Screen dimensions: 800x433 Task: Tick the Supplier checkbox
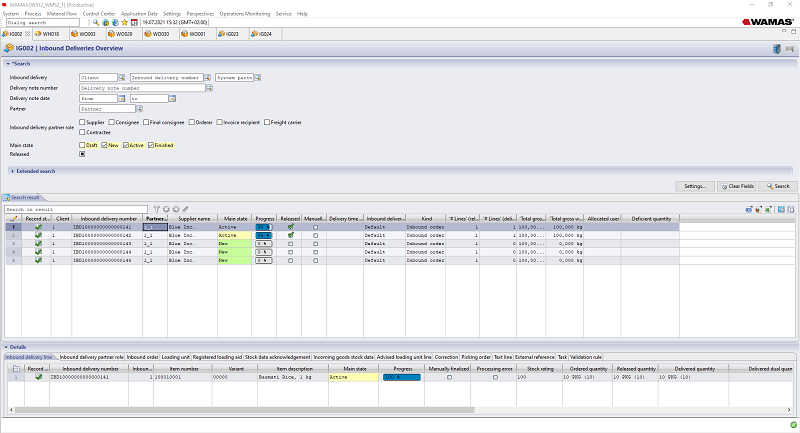(82, 122)
